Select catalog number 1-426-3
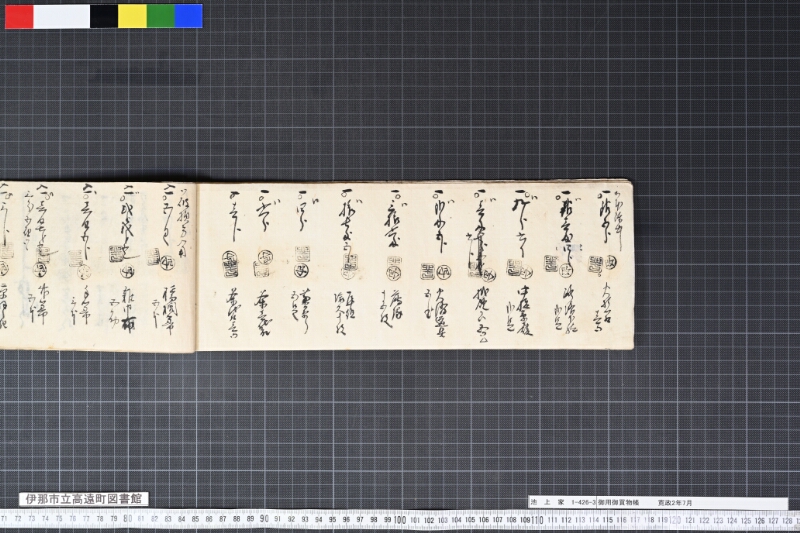The width and height of the screenshot is (800, 533). 584,502
